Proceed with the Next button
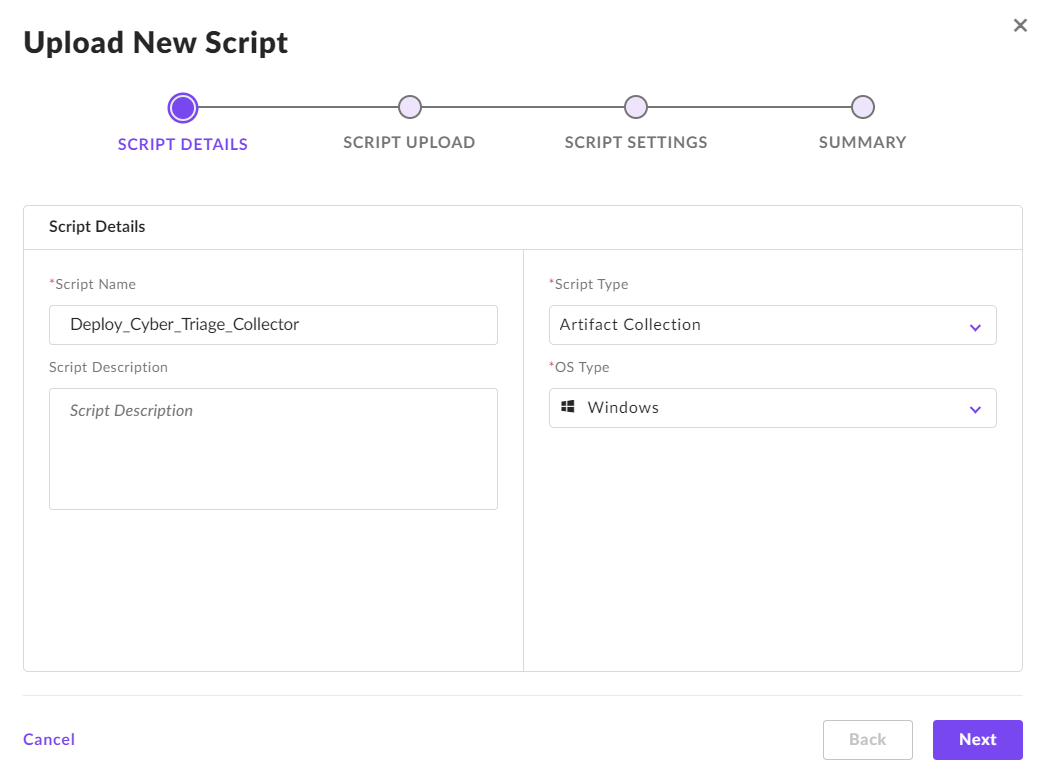Screen dimensions: 1041x781 [977, 740]
